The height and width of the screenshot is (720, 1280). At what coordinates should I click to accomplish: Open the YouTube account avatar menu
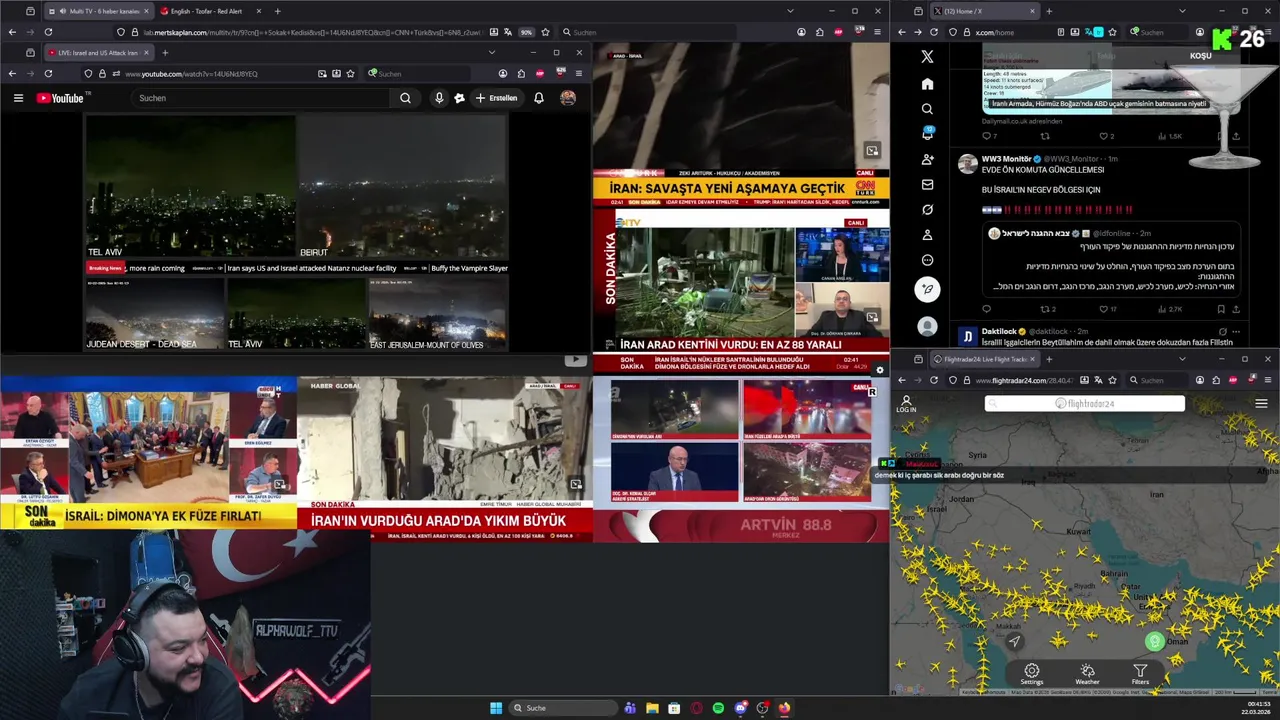568,98
